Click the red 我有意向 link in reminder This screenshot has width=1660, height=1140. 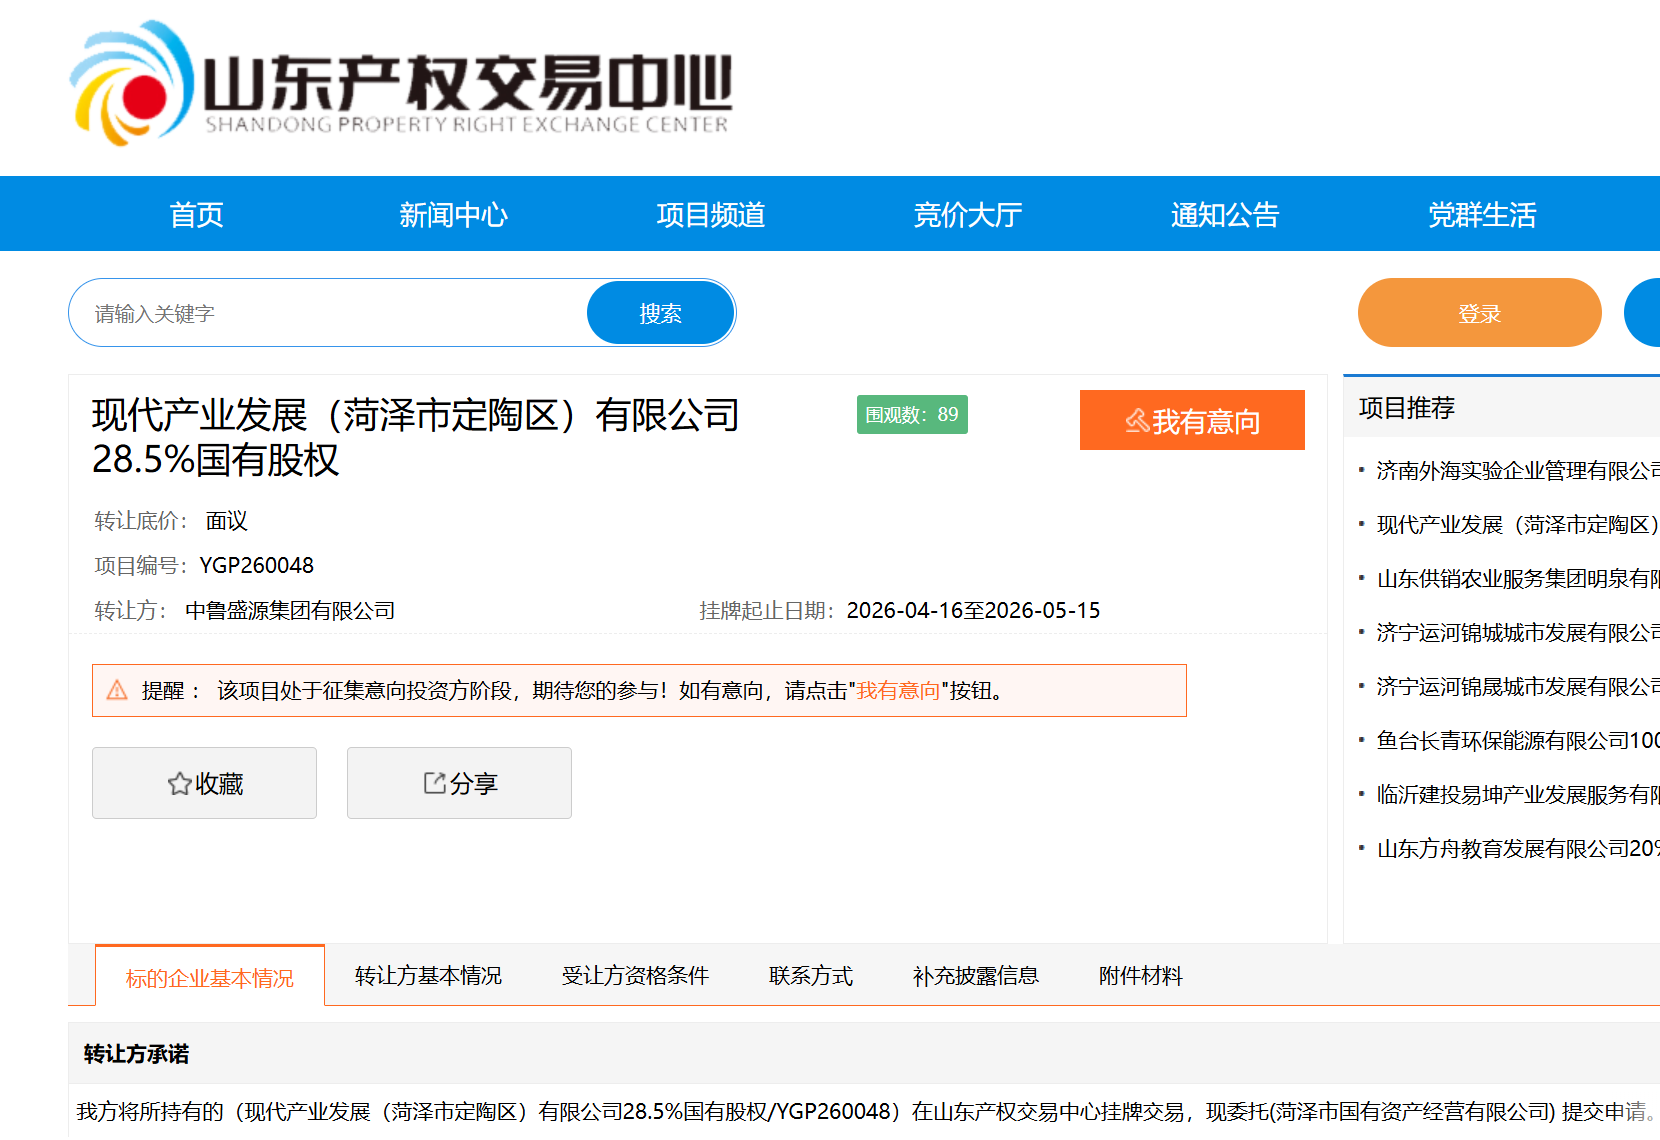click(898, 691)
